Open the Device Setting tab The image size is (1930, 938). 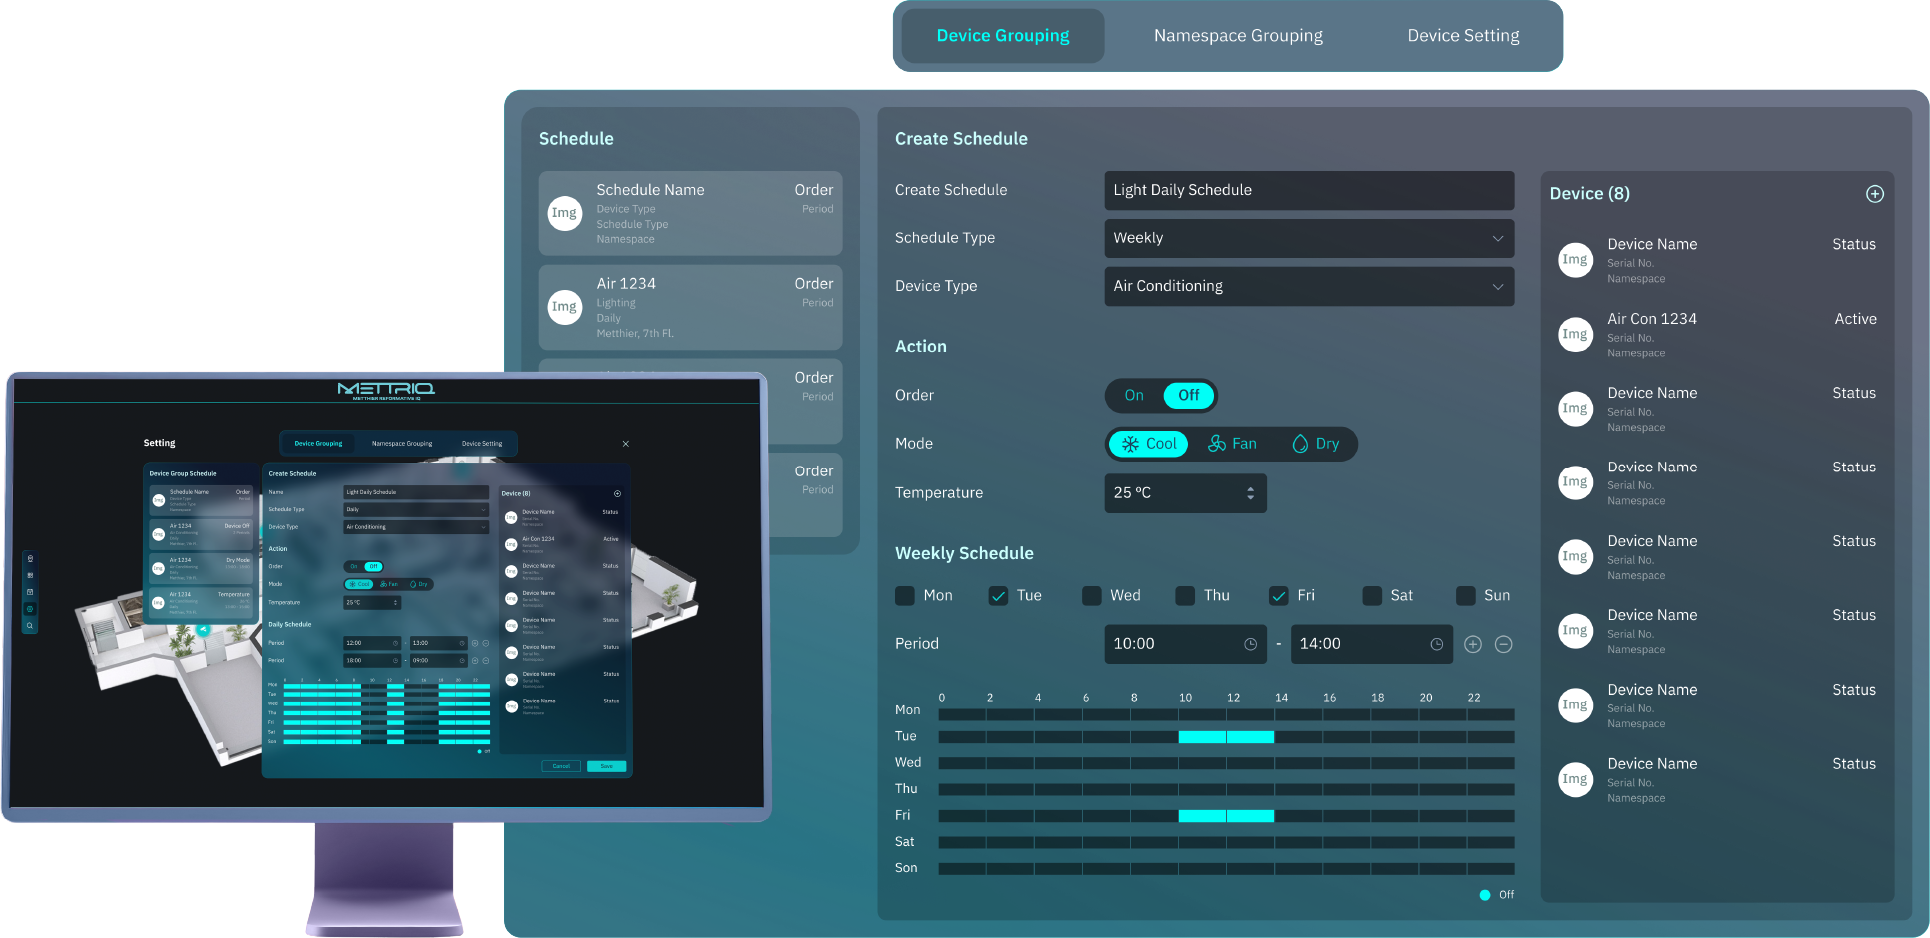click(1463, 36)
